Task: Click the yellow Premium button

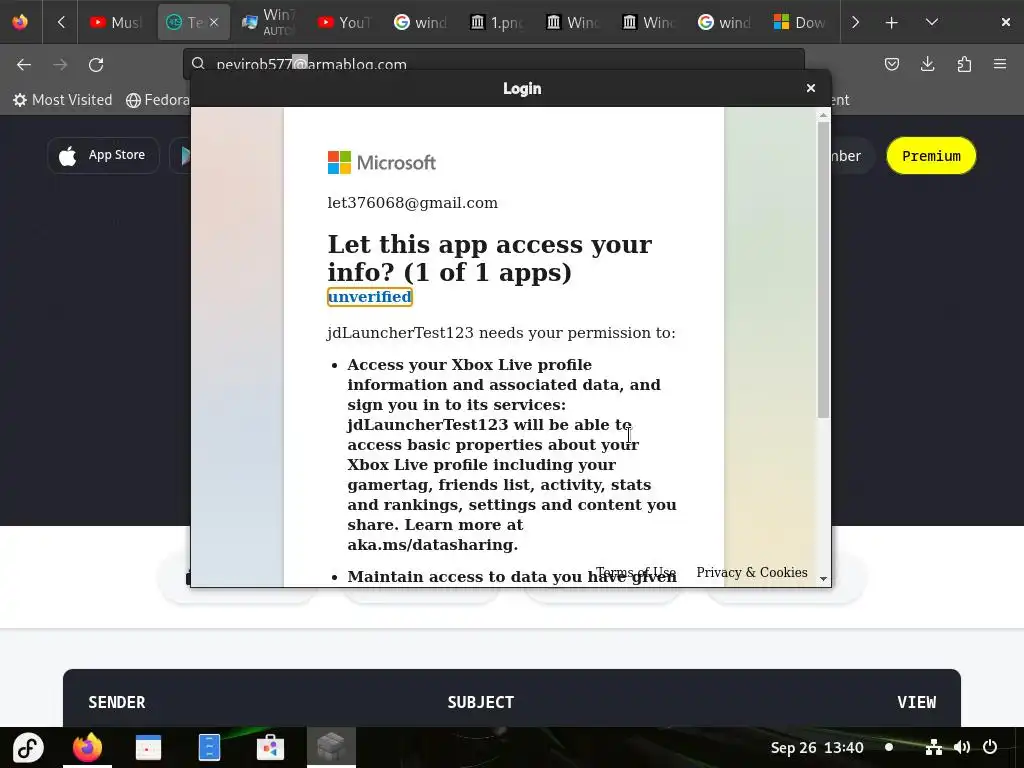Action: (x=931, y=156)
